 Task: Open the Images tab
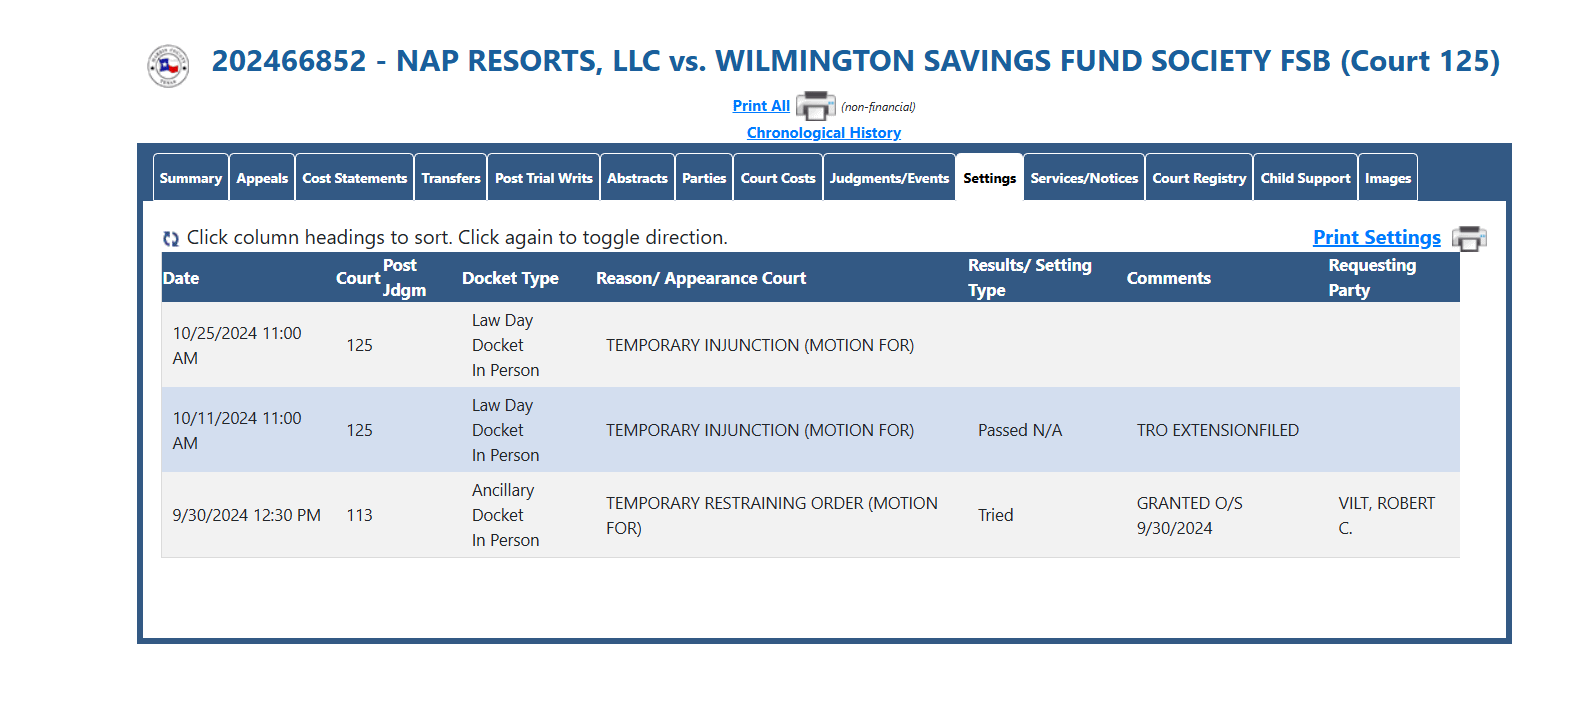[1388, 178]
